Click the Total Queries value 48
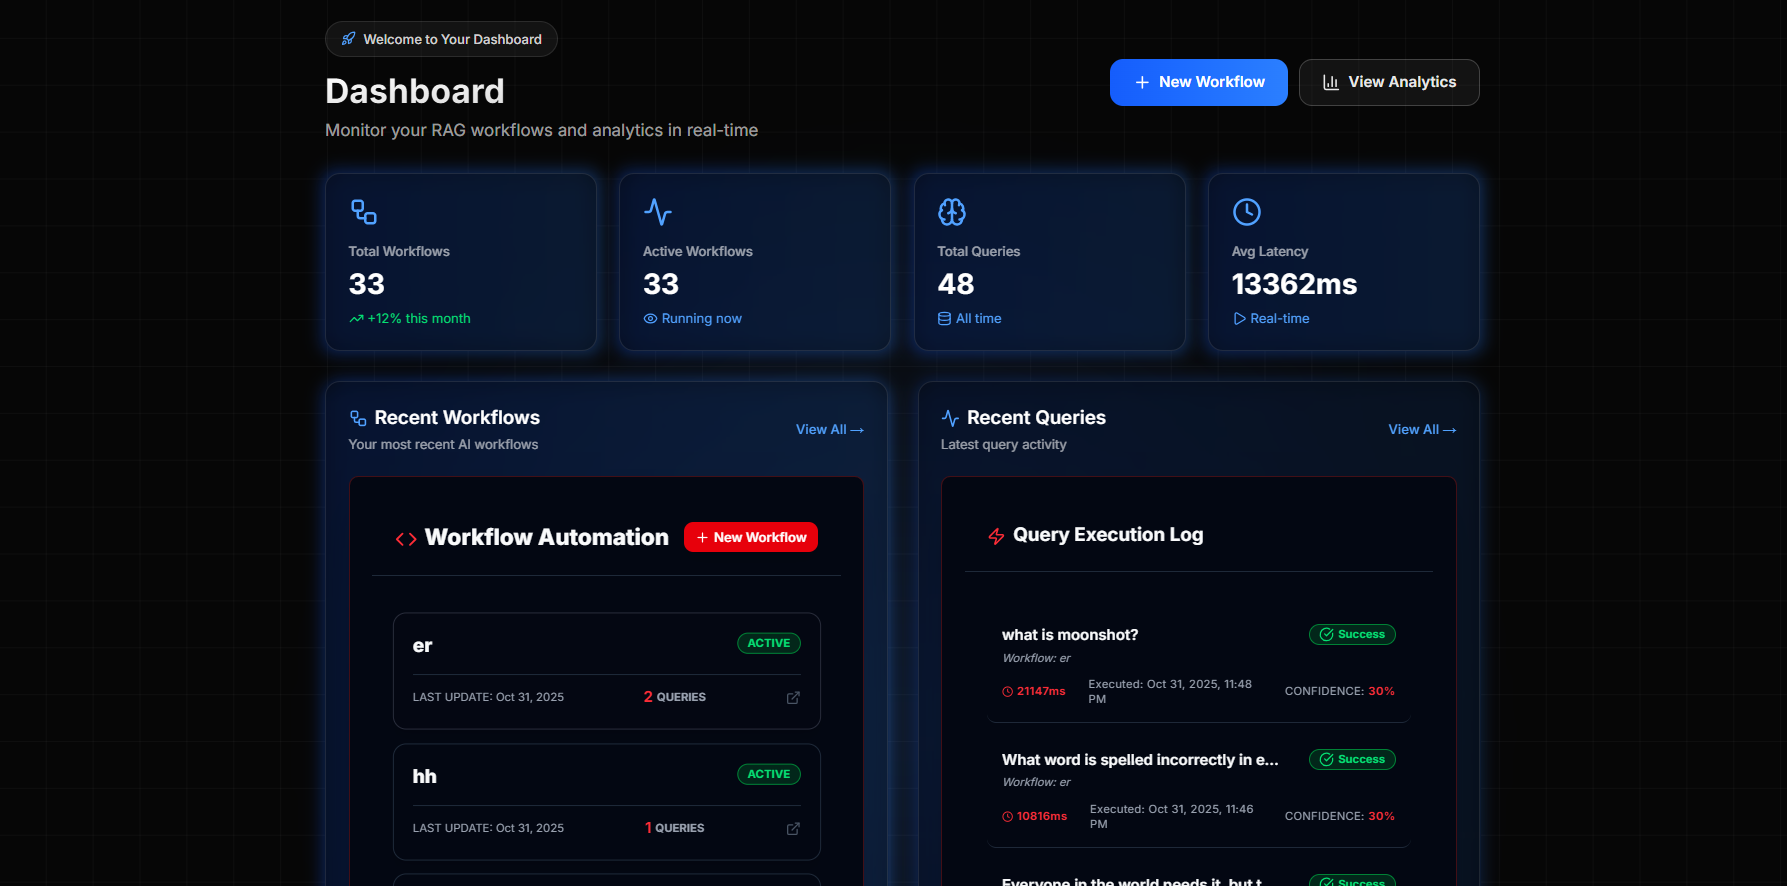 956,284
